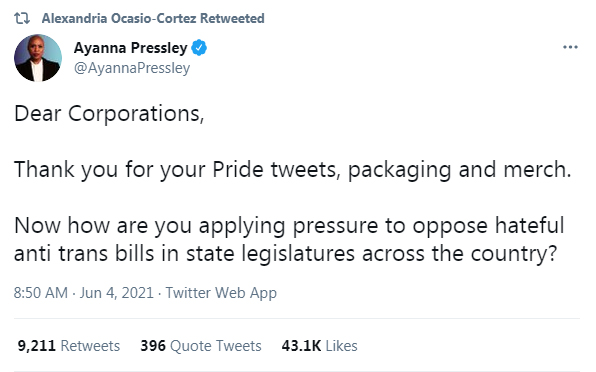Click the word "country?" ending the tweet
The width and height of the screenshot is (596, 372).
pyautogui.click(x=514, y=254)
